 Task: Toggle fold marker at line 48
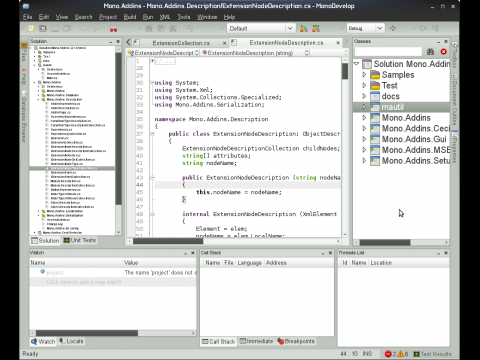(x=152, y=214)
